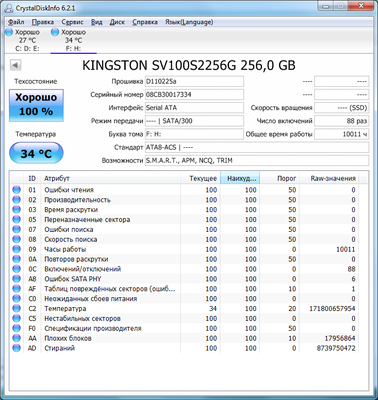This screenshot has height=400, width=378.
Task: Click the Хорошо 100 % health status button
Action: 36,105
